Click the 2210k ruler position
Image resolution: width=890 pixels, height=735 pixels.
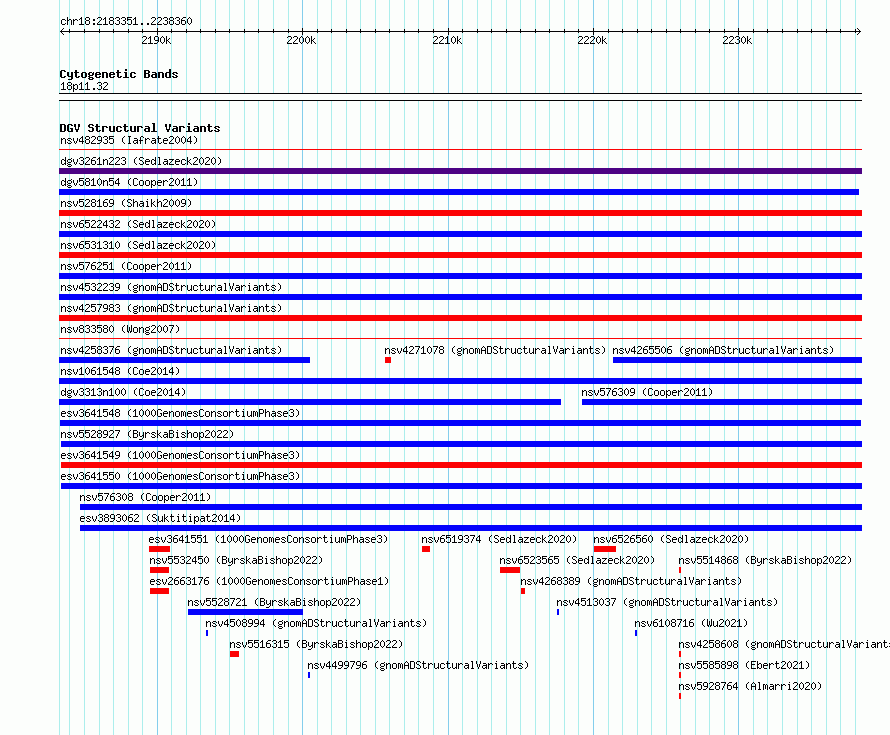coord(447,40)
